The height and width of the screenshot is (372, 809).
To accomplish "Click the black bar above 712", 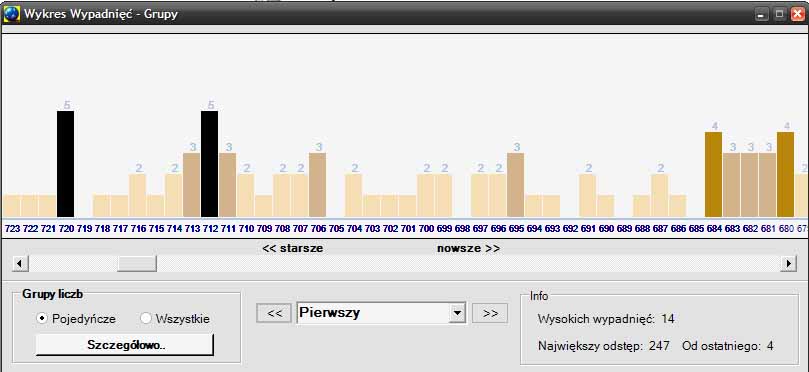I will coord(209,164).
